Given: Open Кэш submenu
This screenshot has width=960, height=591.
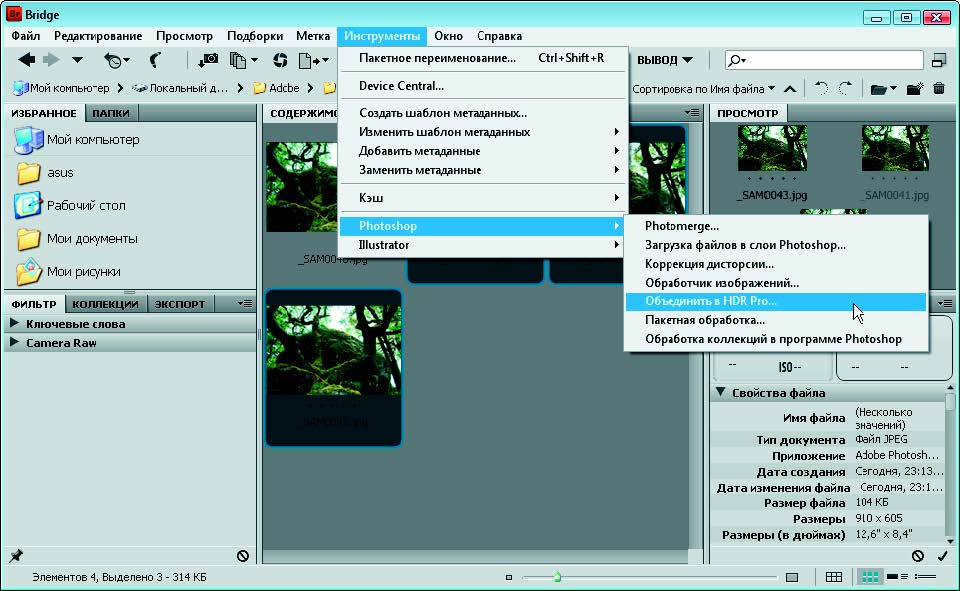Looking at the screenshot, I should (x=483, y=197).
